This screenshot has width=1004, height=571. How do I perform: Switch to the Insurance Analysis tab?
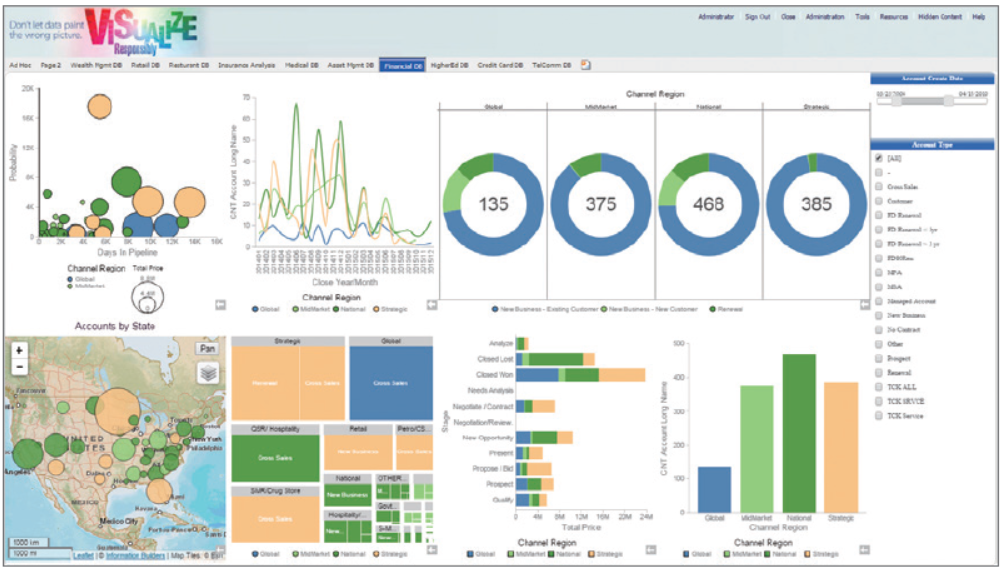tap(246, 65)
